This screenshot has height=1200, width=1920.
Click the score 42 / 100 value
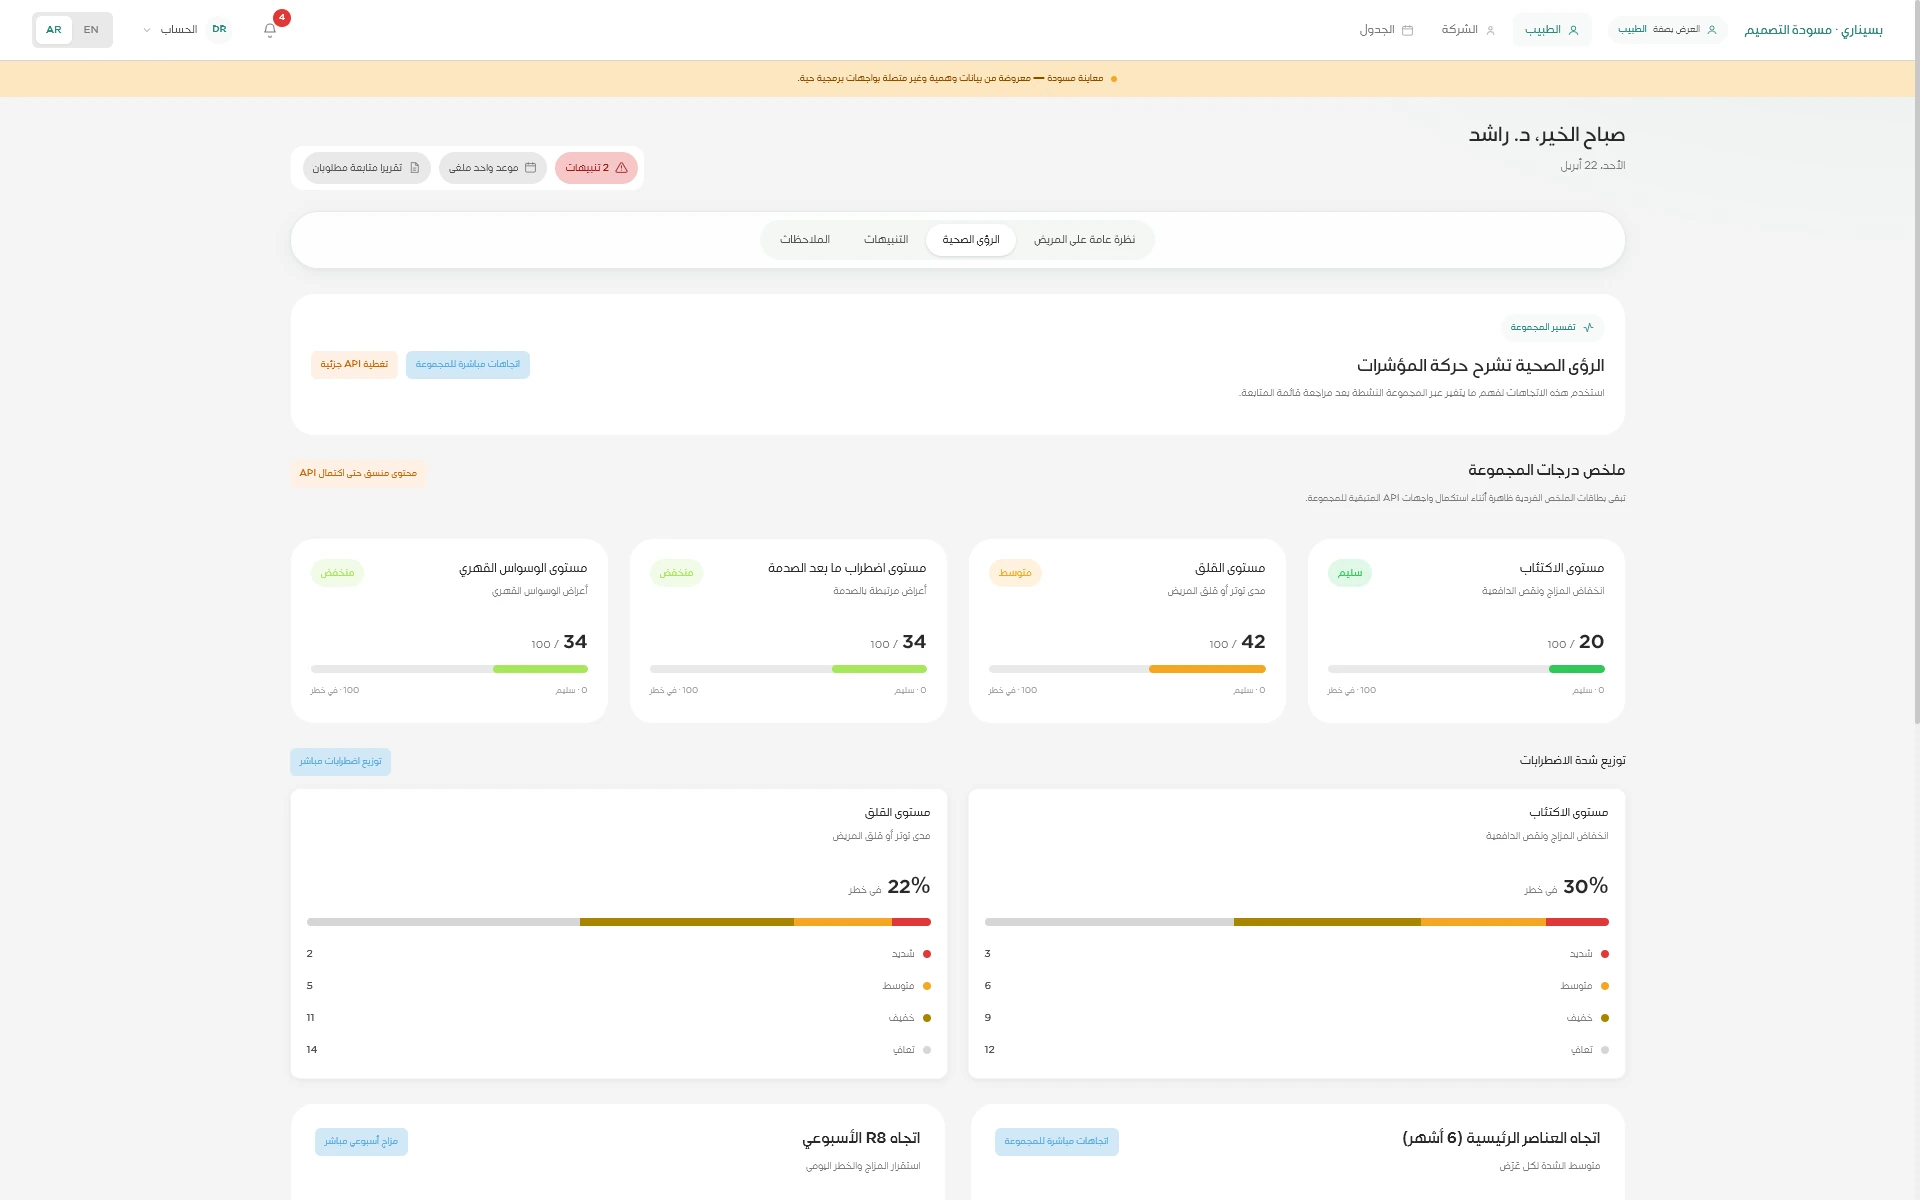[1237, 642]
